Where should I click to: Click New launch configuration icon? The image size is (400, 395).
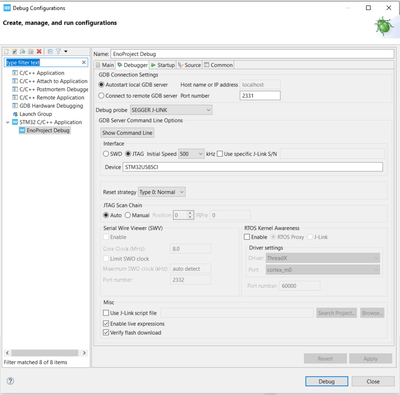pos(6,51)
